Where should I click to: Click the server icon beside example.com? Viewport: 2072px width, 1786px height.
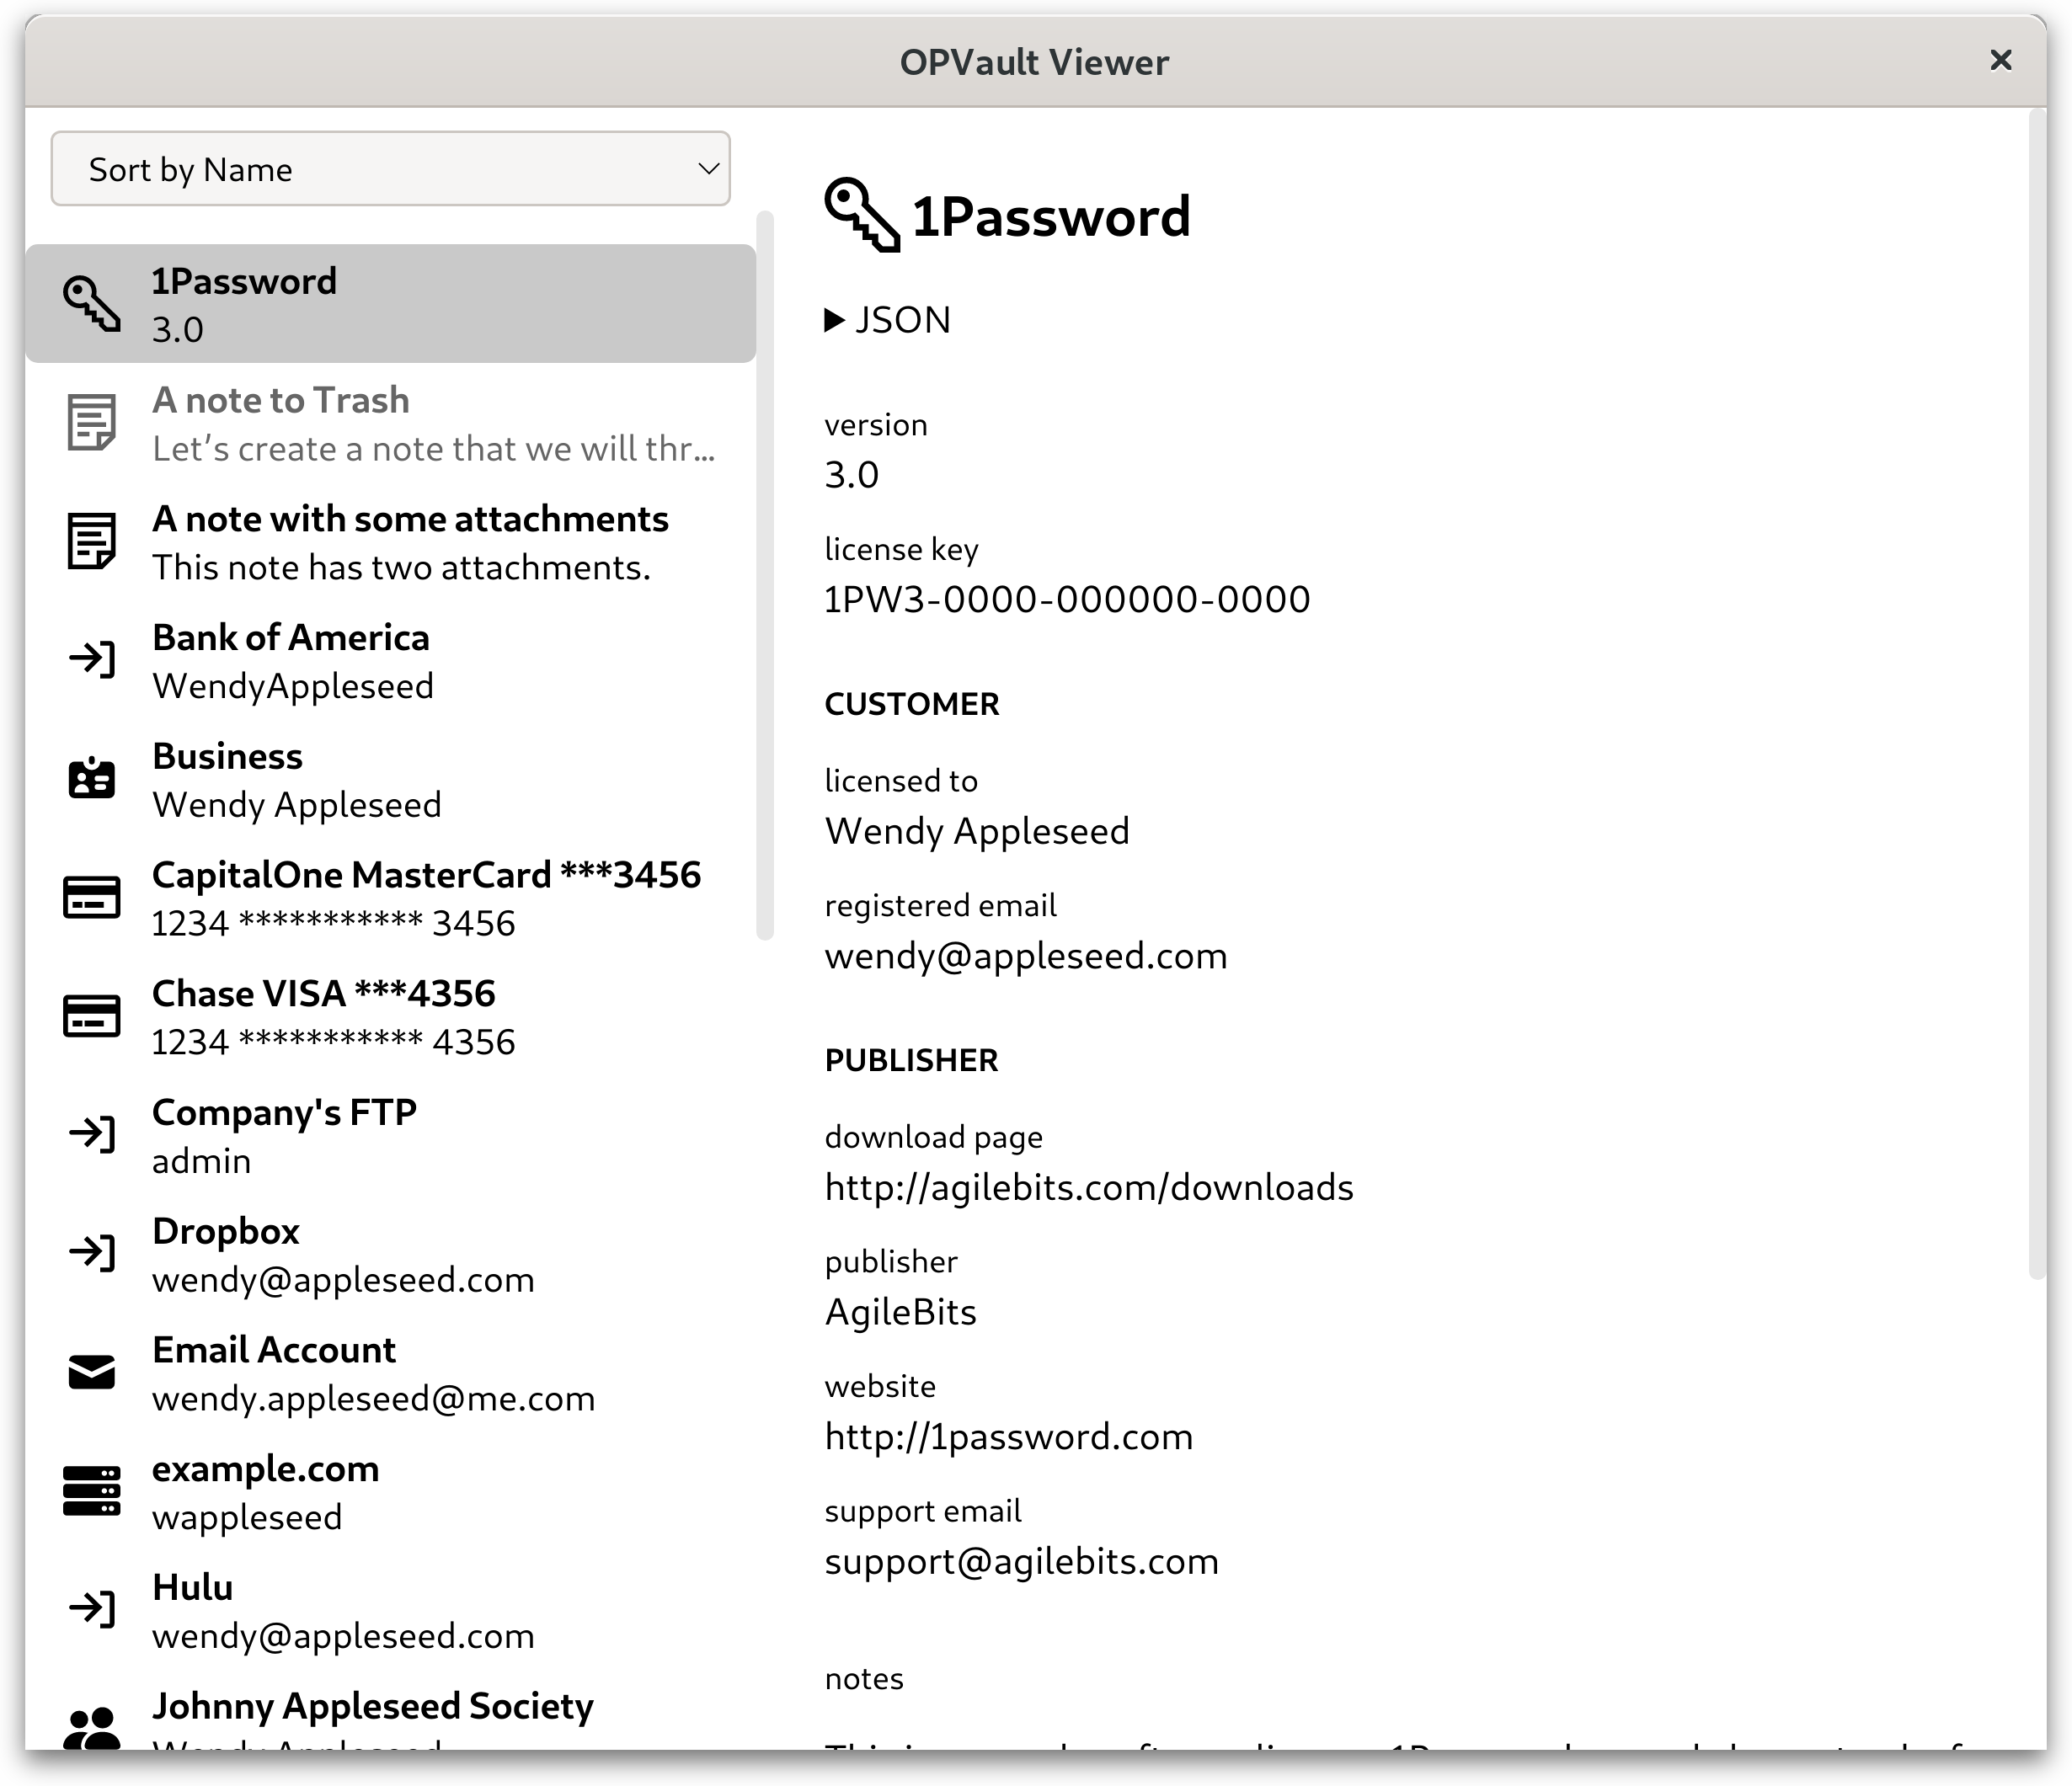pos(92,1491)
